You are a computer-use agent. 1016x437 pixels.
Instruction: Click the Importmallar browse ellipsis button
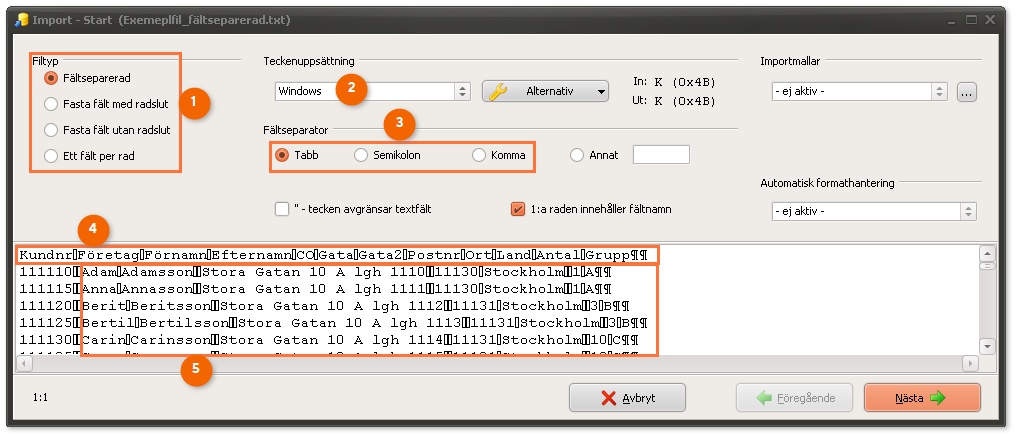coord(966,92)
